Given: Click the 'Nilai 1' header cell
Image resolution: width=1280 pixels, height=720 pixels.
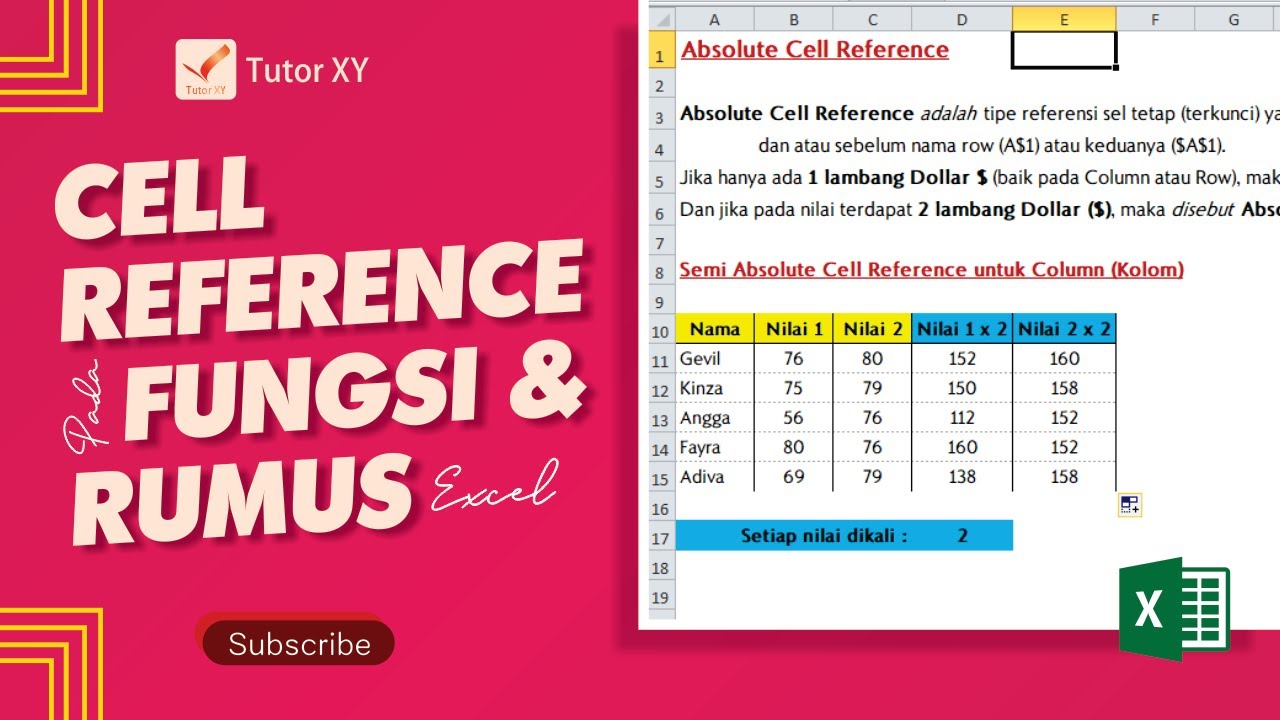Looking at the screenshot, I should click(793, 329).
